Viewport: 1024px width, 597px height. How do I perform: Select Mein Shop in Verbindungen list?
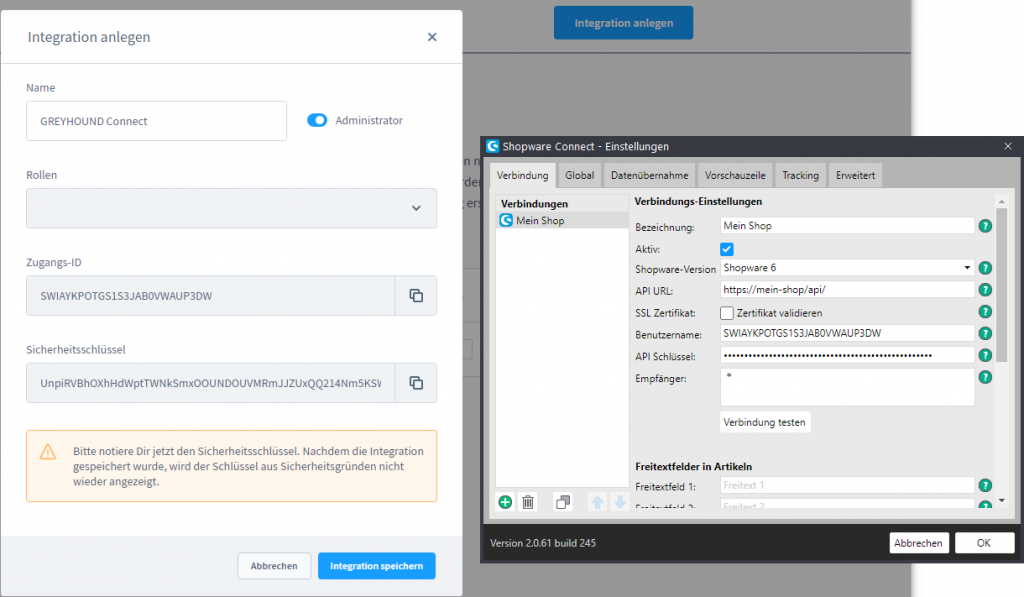pyautogui.click(x=562, y=221)
